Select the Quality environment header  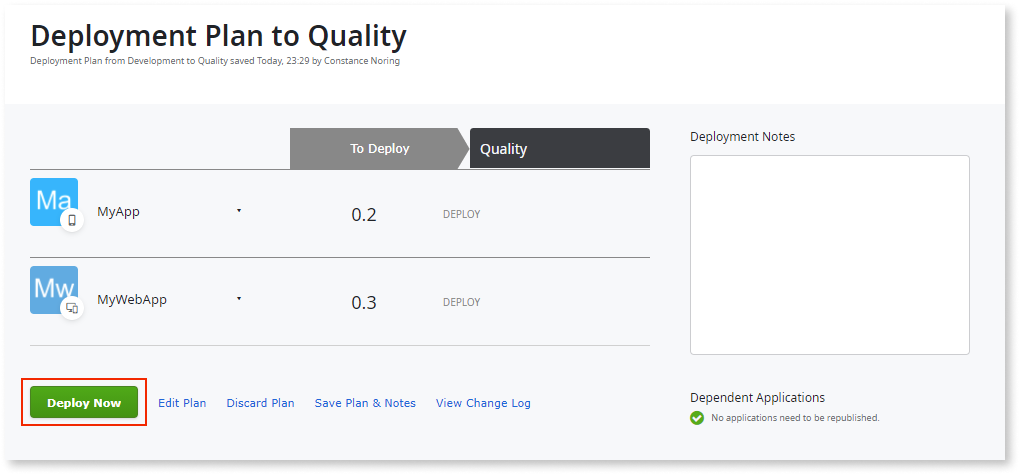[558, 149]
